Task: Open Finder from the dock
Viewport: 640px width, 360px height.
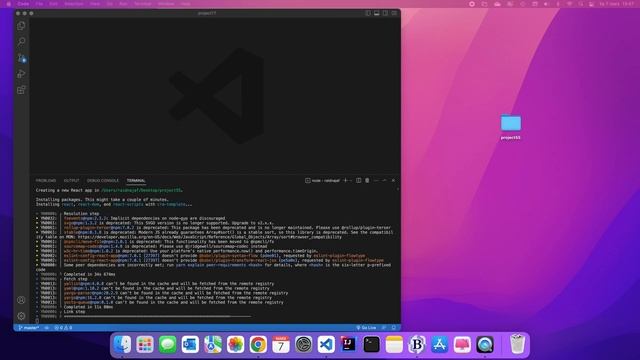Action: (122, 344)
